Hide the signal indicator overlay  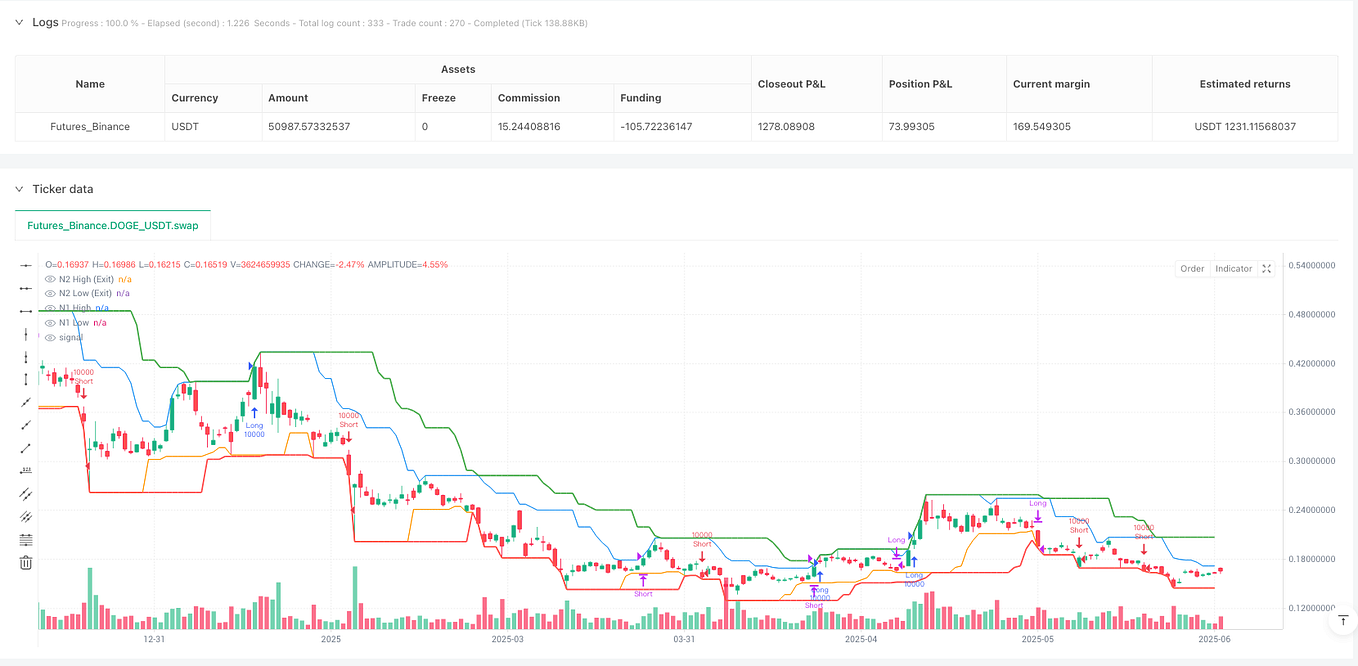point(50,337)
